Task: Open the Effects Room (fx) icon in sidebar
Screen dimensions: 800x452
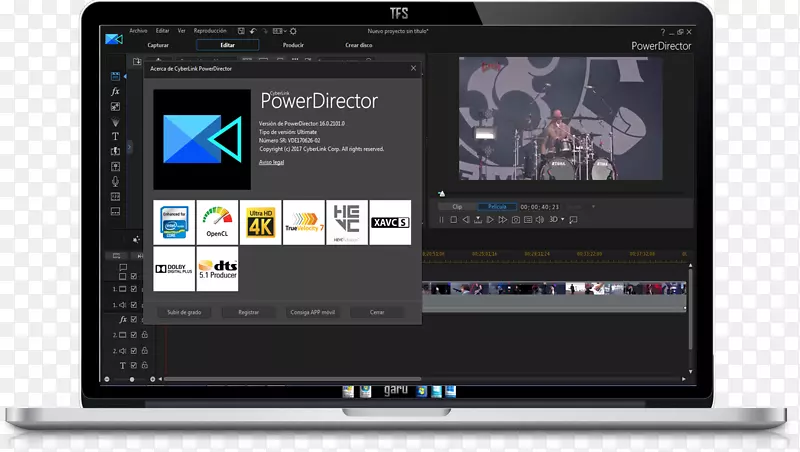Action: pyautogui.click(x=115, y=91)
